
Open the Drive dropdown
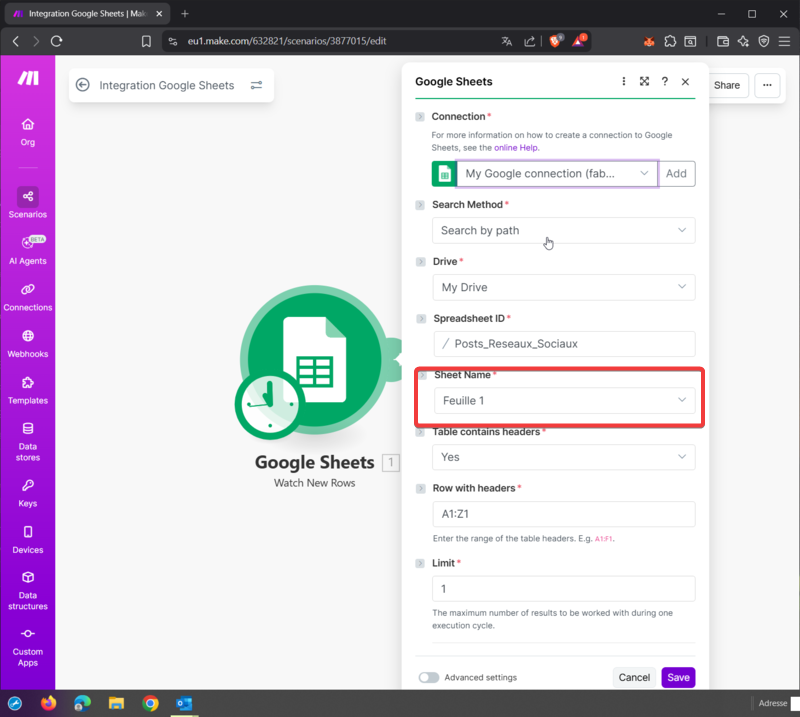coord(563,287)
